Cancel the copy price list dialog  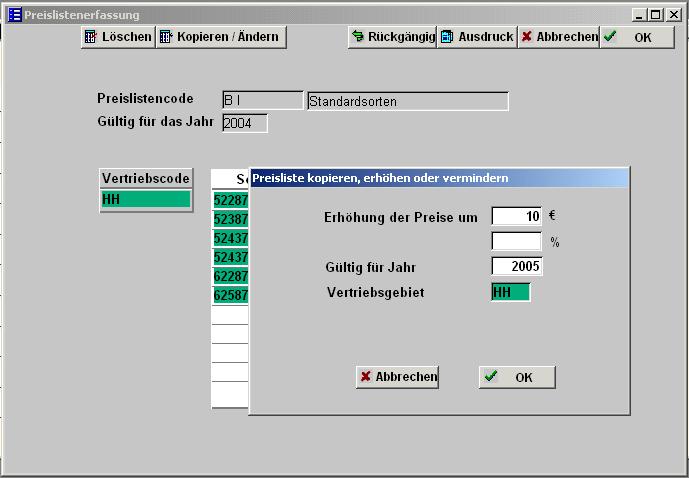pos(397,377)
